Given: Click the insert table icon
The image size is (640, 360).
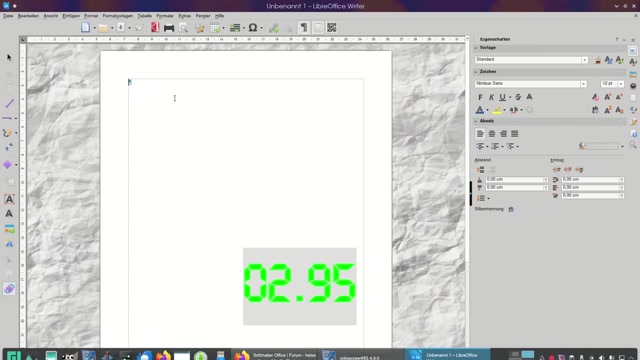Looking at the screenshot, I should point(215,28).
